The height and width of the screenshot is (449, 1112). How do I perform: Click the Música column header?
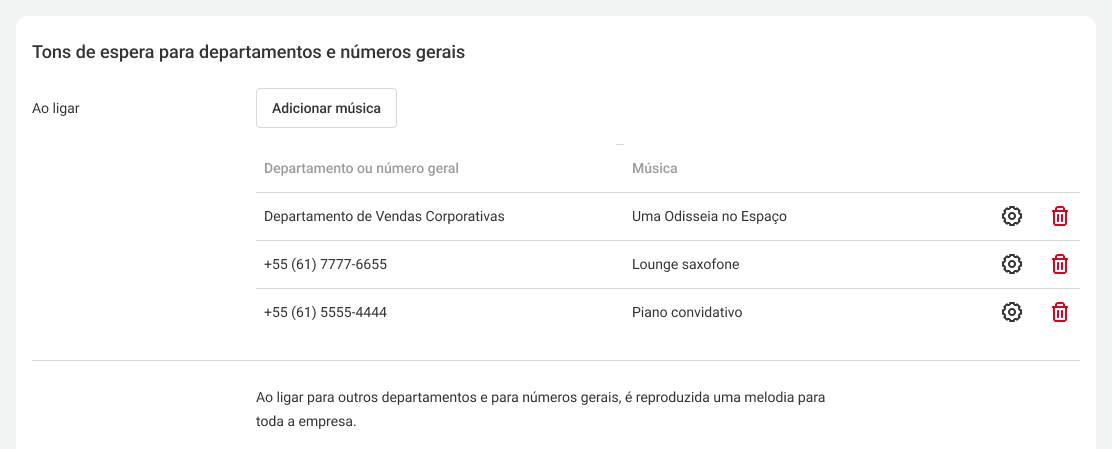pos(654,168)
